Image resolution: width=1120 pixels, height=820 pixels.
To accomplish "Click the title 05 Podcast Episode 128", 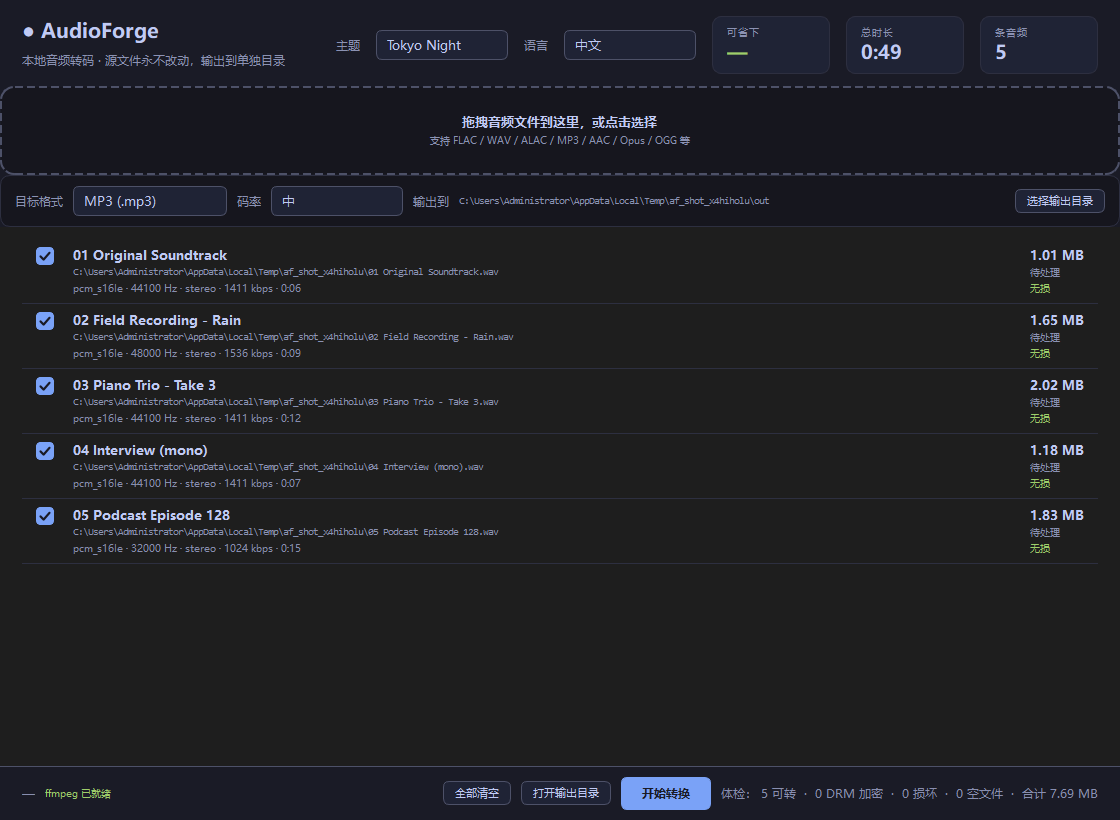I will [151, 515].
